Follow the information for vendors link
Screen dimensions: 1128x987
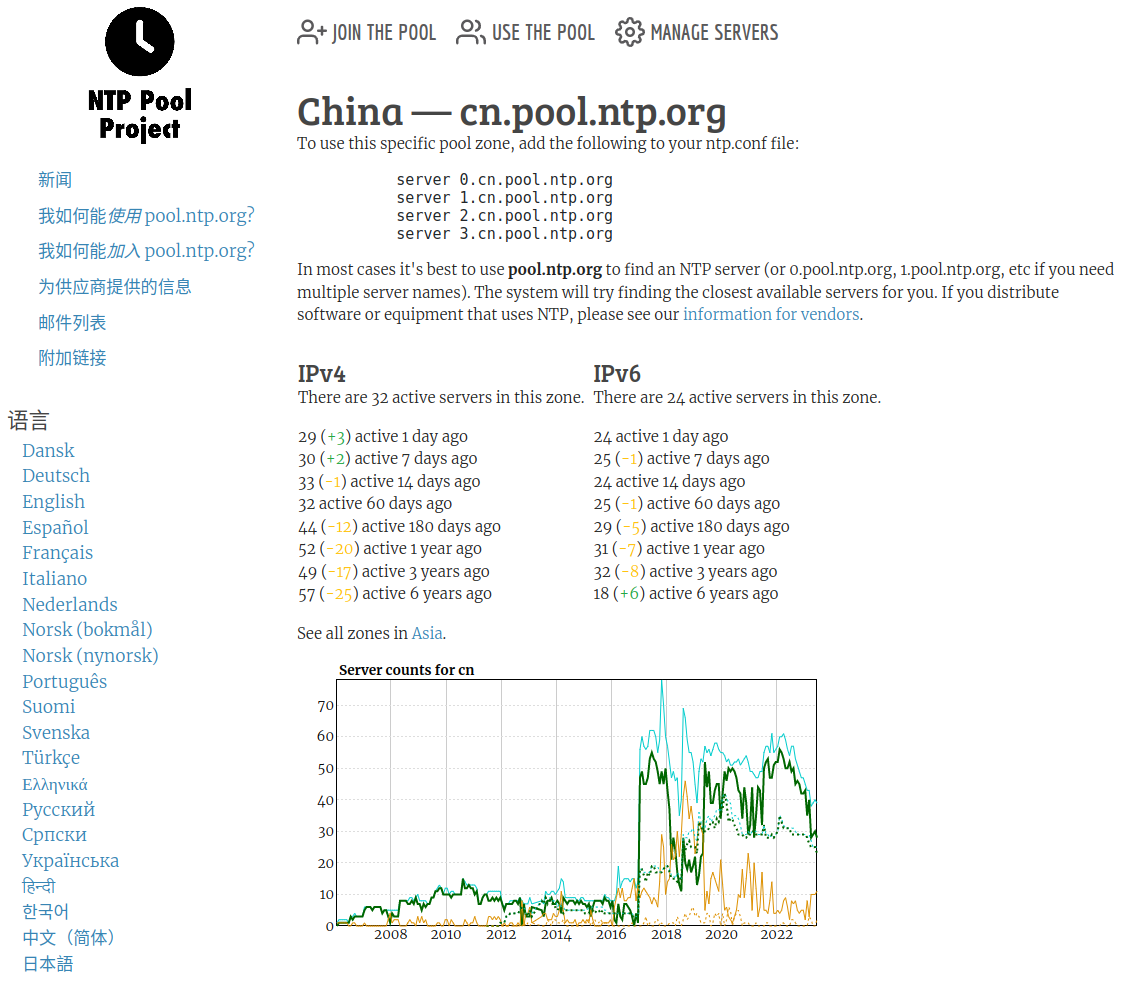pos(771,314)
